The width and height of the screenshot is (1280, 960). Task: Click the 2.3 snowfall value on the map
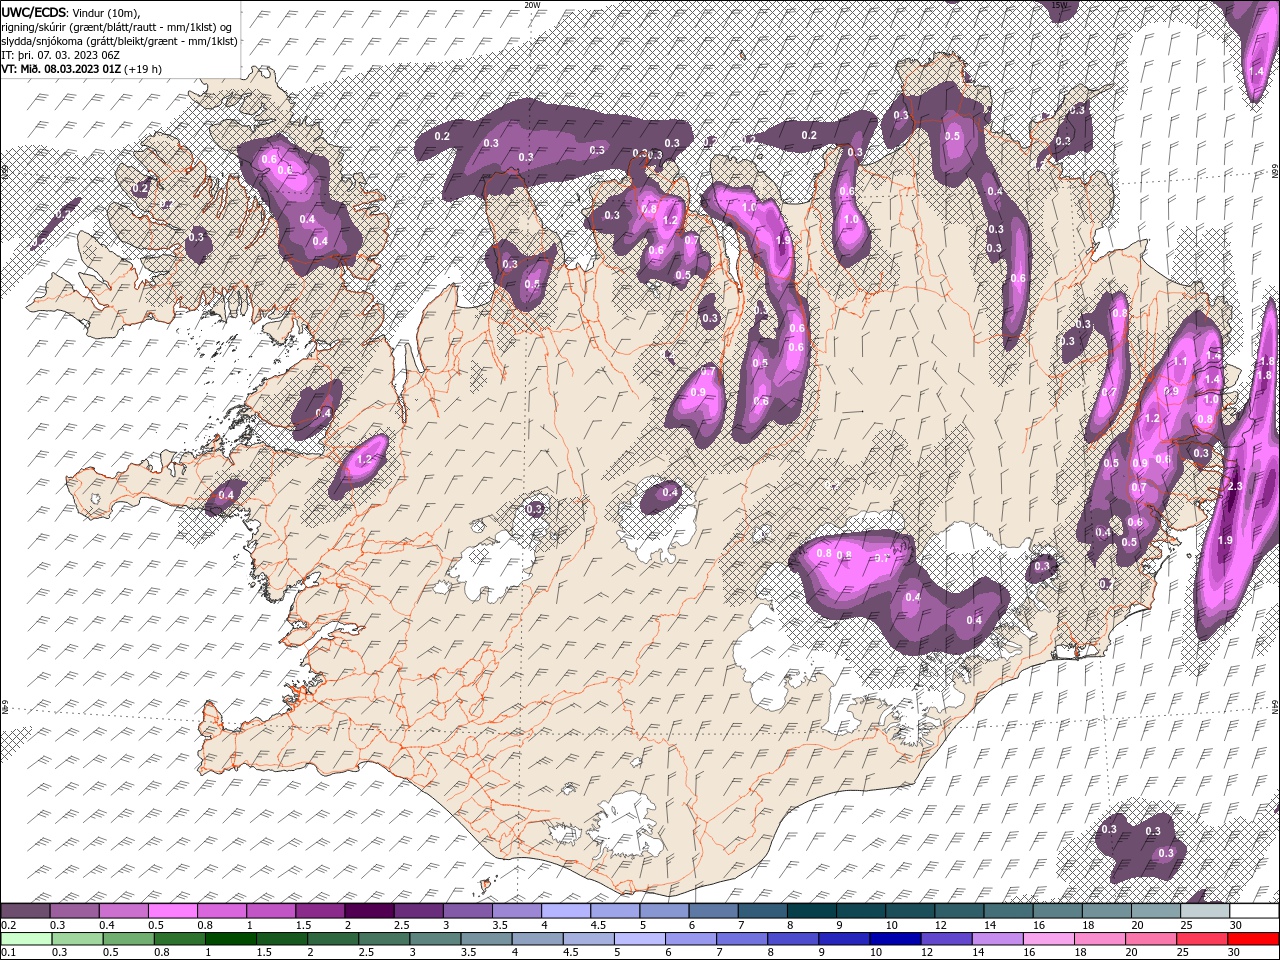(1234, 486)
